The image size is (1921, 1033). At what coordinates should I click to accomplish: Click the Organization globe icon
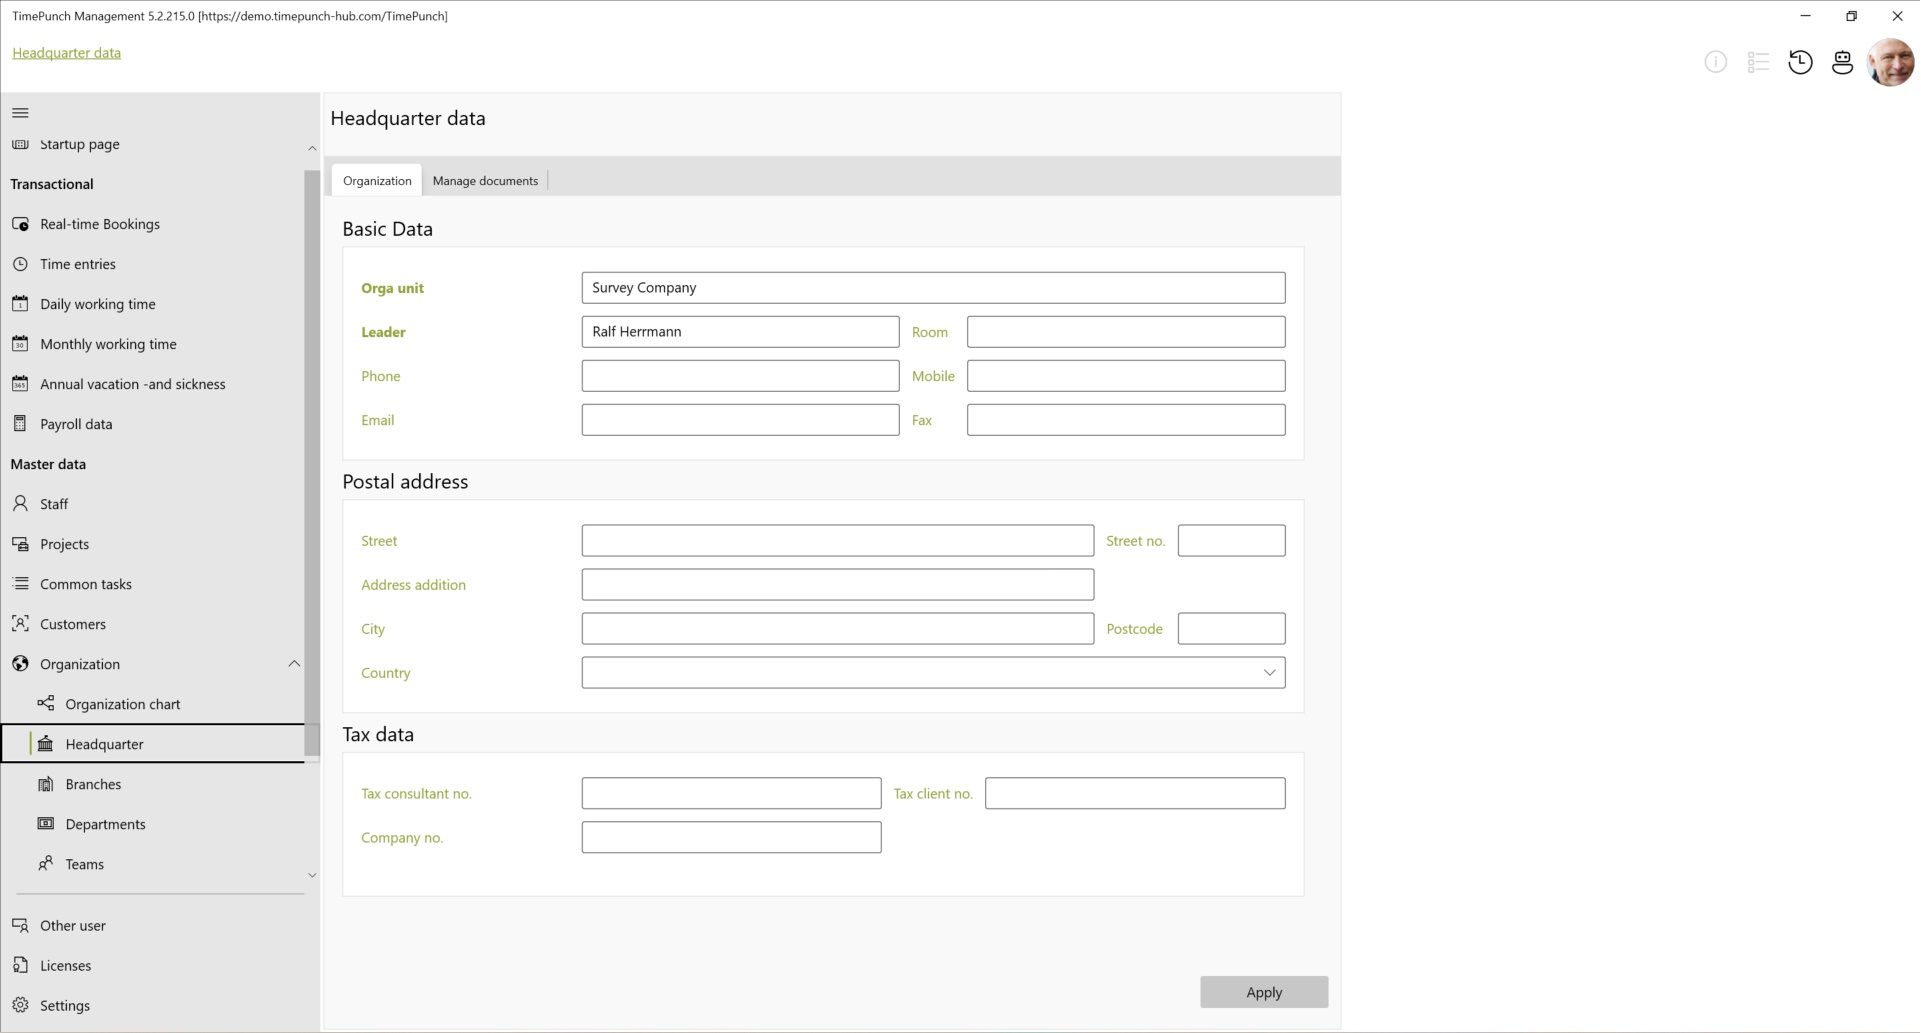(20, 664)
